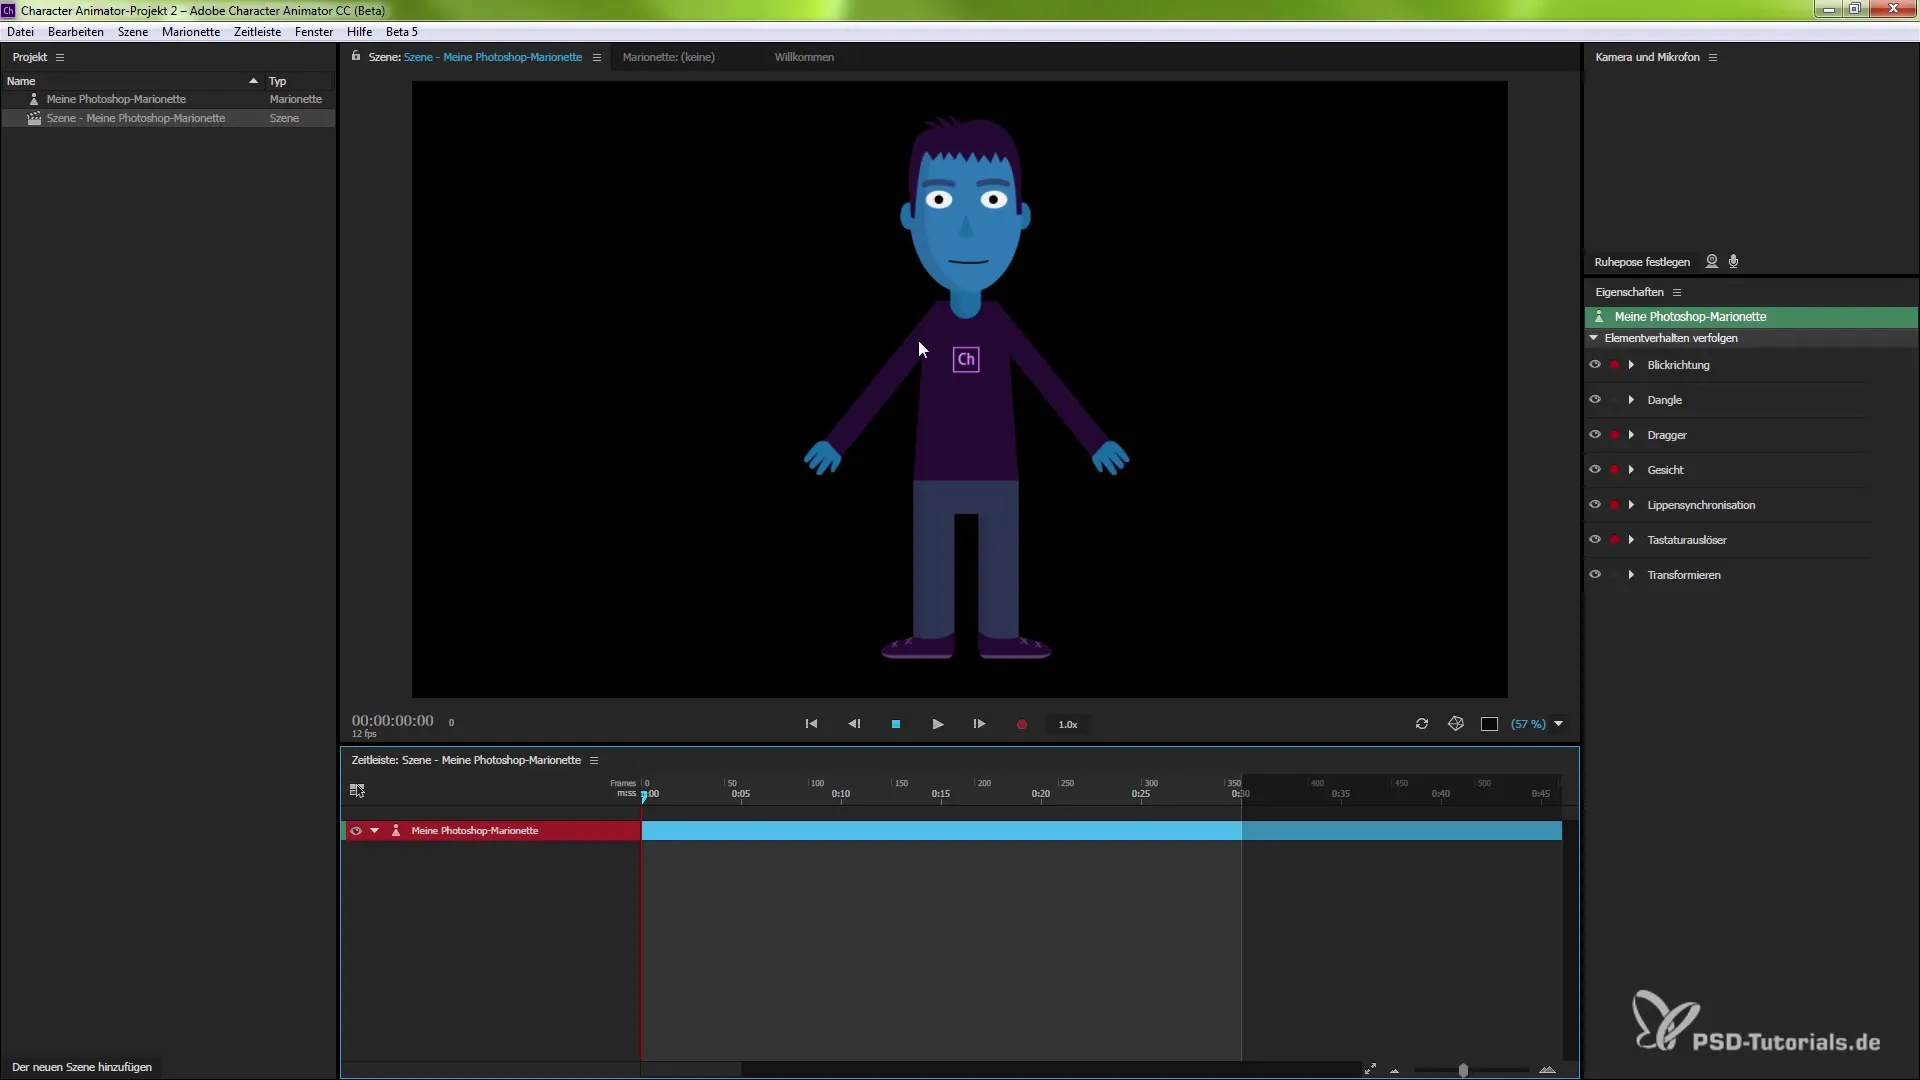Toggle the scene background square icon
The height and width of the screenshot is (1080, 1920).
click(x=1489, y=724)
